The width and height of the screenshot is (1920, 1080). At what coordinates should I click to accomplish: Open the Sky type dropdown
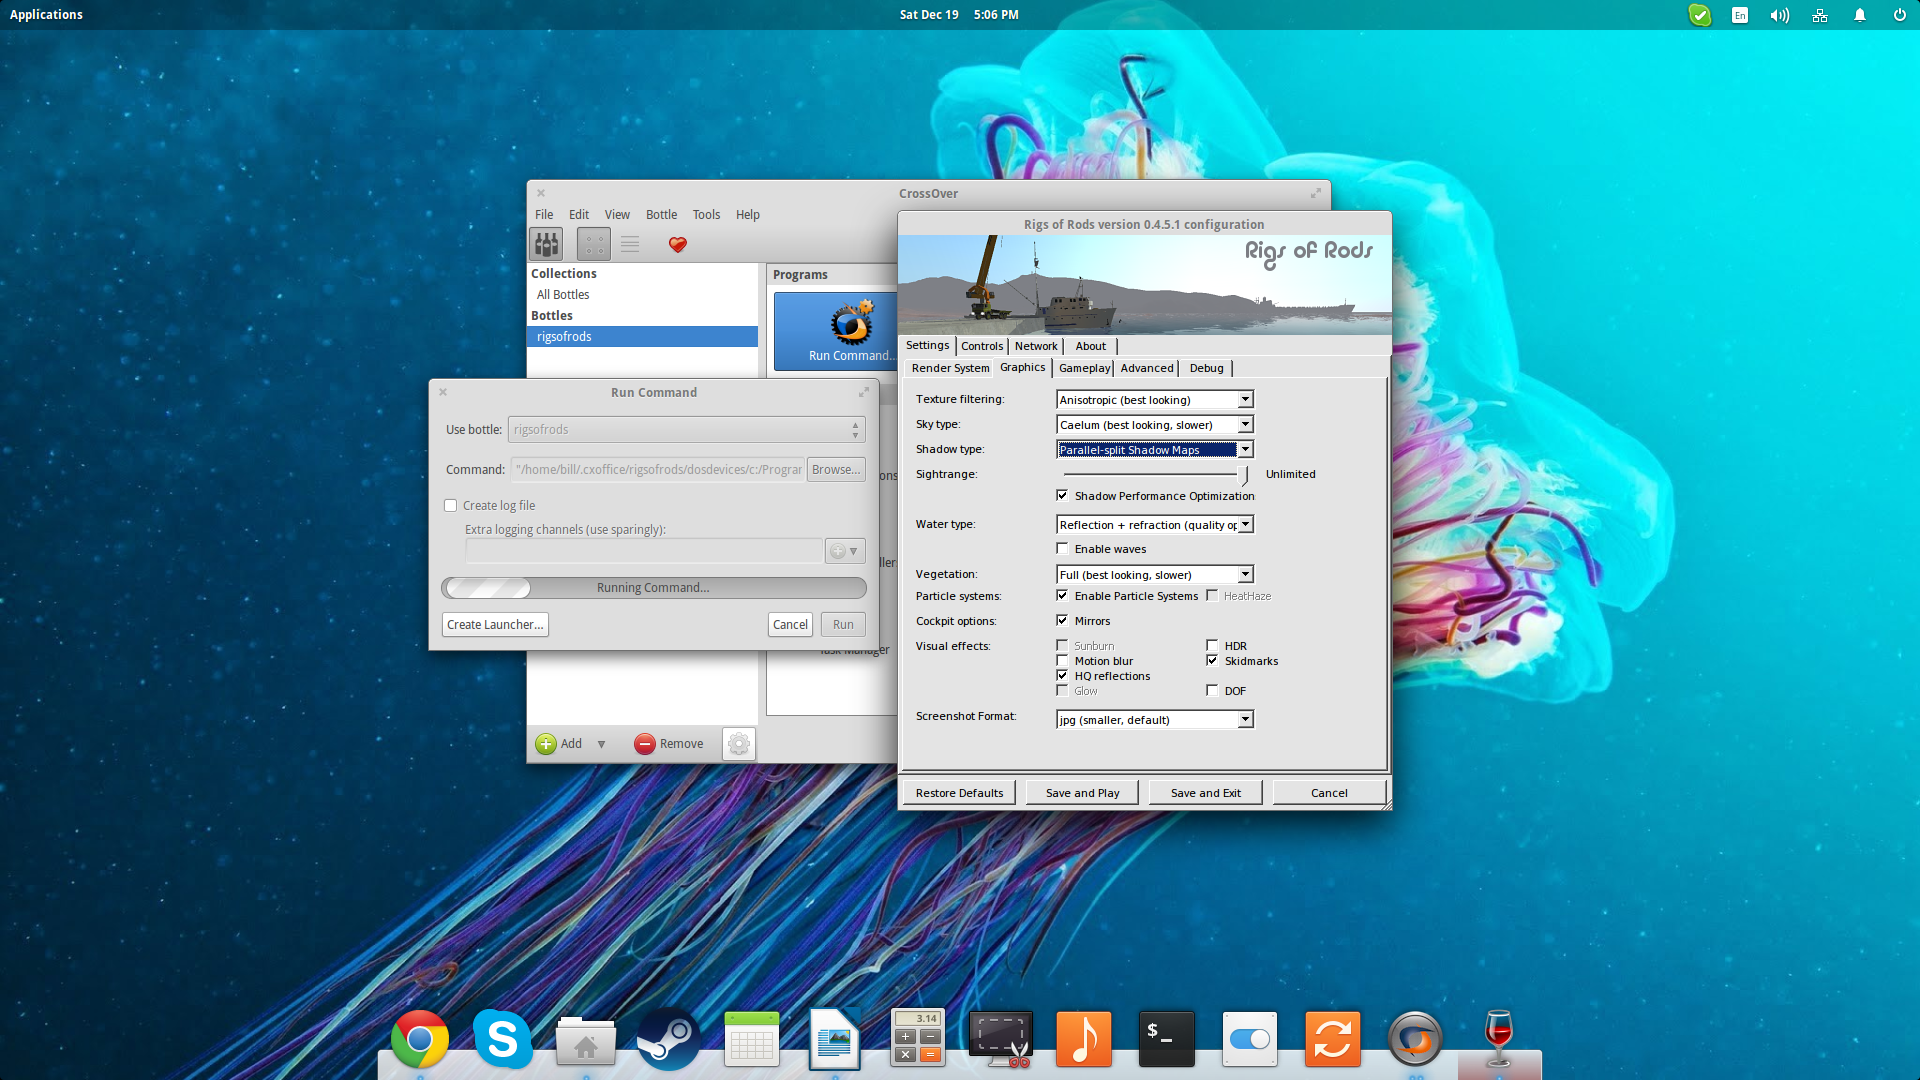point(1155,424)
